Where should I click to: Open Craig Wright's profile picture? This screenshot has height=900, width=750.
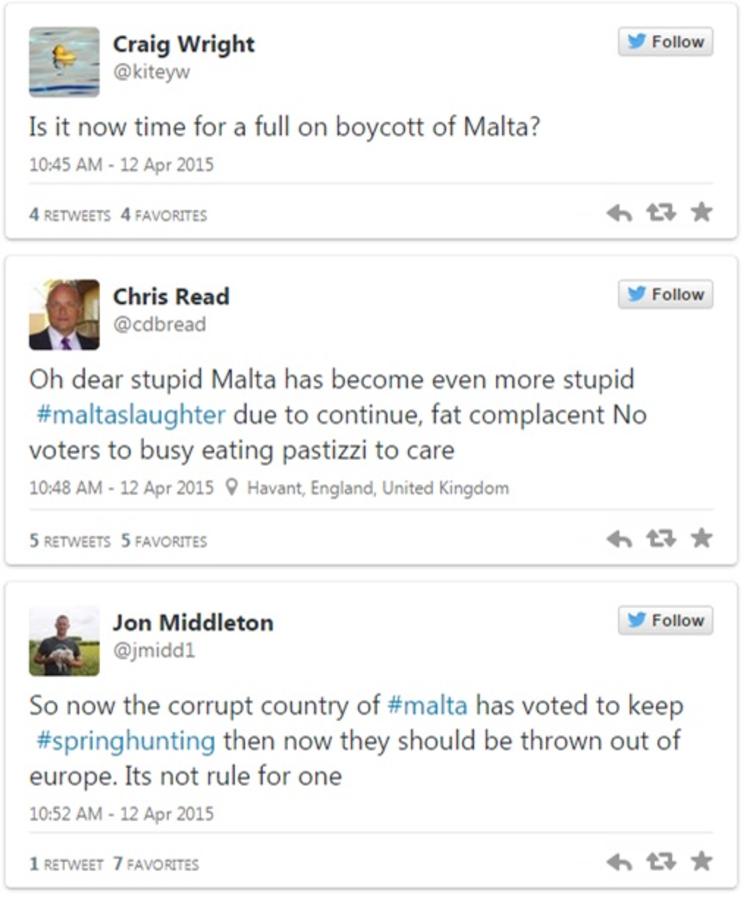tap(64, 62)
